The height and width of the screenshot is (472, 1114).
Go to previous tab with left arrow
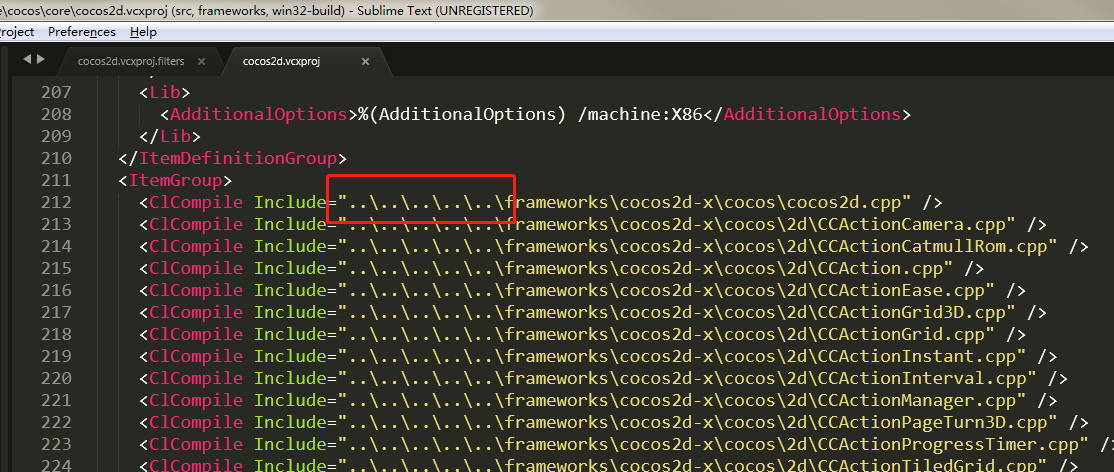click(x=27, y=60)
